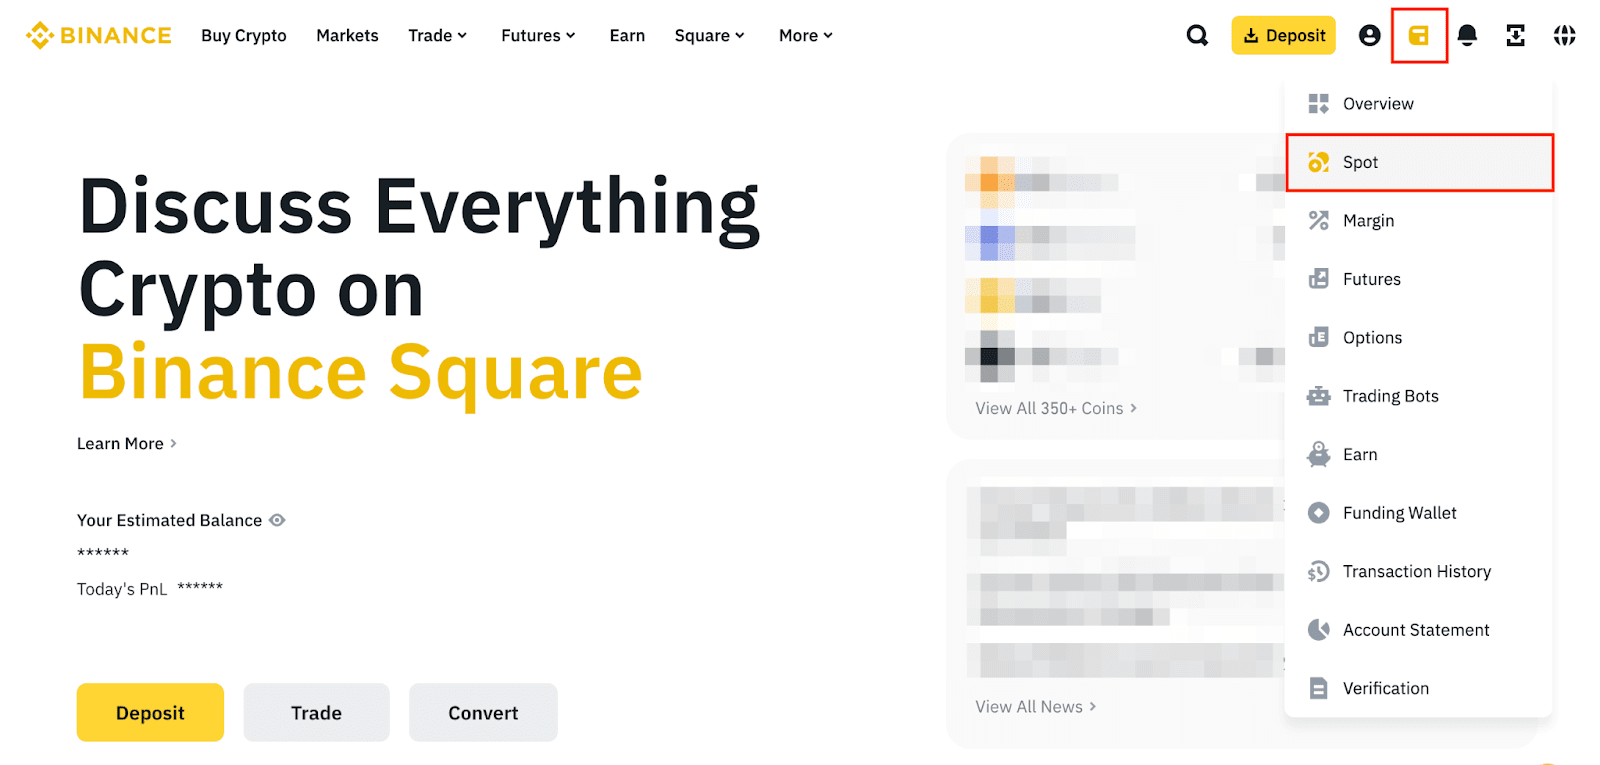
Task: Toggle estimated balance visibility eye
Action: tap(277, 520)
